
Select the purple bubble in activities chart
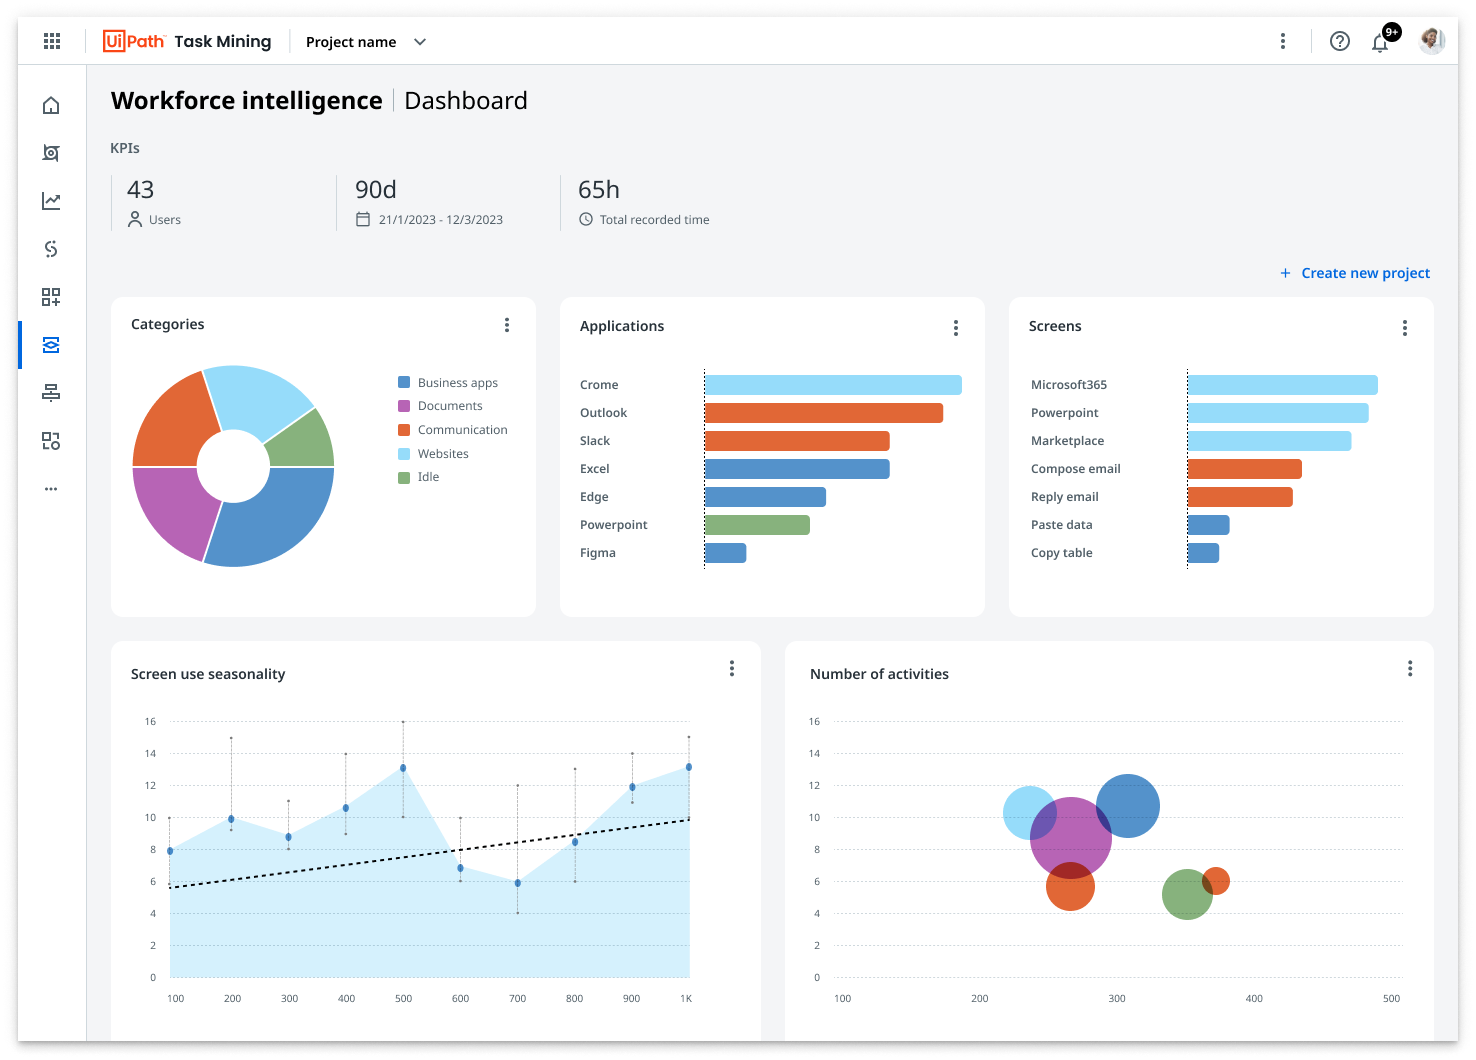(1071, 837)
